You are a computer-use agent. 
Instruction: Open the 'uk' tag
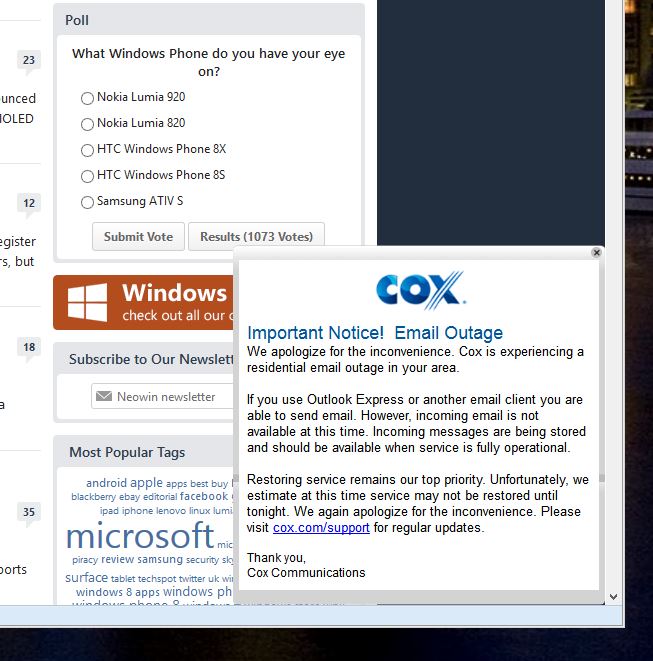tap(214, 579)
